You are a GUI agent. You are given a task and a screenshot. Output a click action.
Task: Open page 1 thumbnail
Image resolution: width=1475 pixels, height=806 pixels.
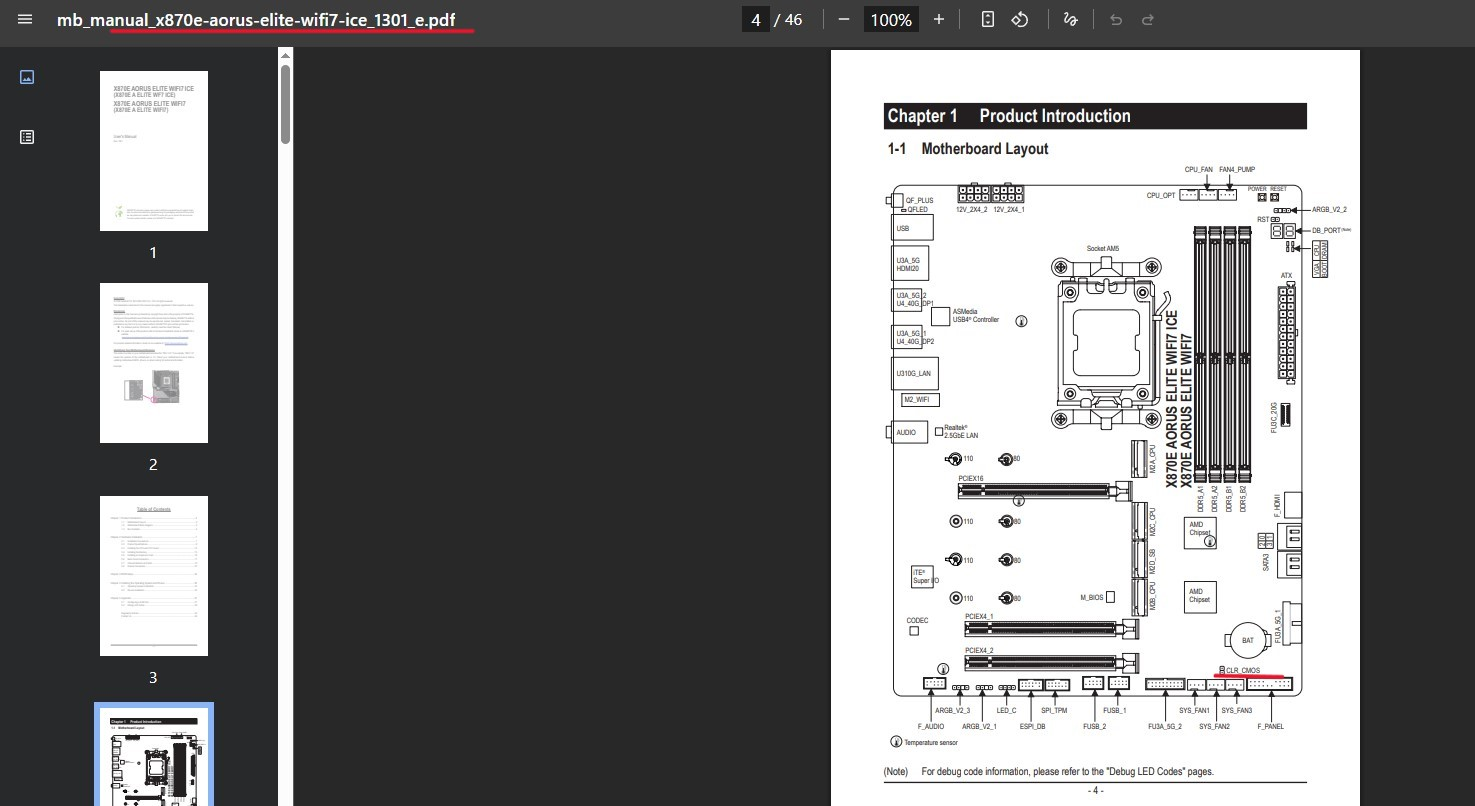(x=154, y=151)
